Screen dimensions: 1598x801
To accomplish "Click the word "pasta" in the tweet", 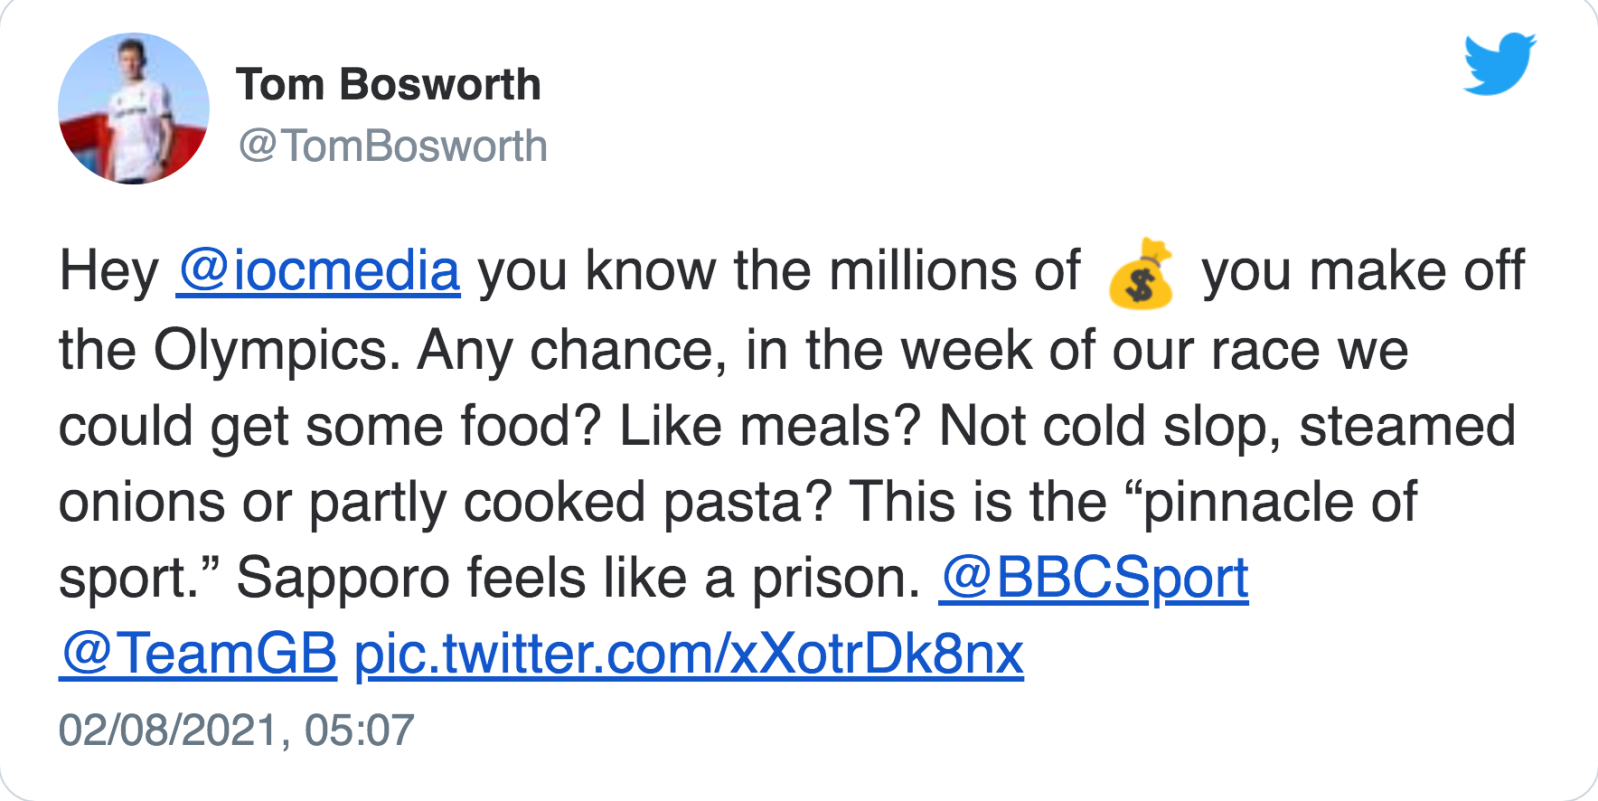I will tap(739, 502).
